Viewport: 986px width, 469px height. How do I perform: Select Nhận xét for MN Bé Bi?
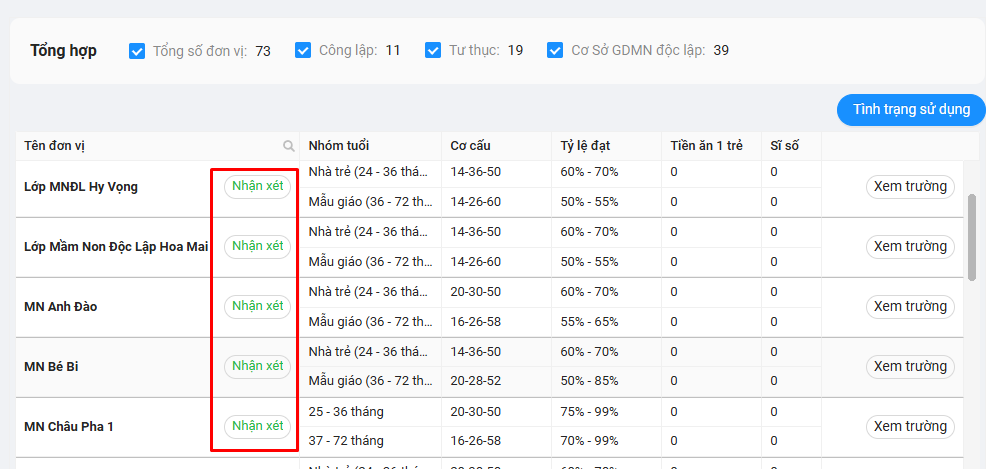(257, 366)
